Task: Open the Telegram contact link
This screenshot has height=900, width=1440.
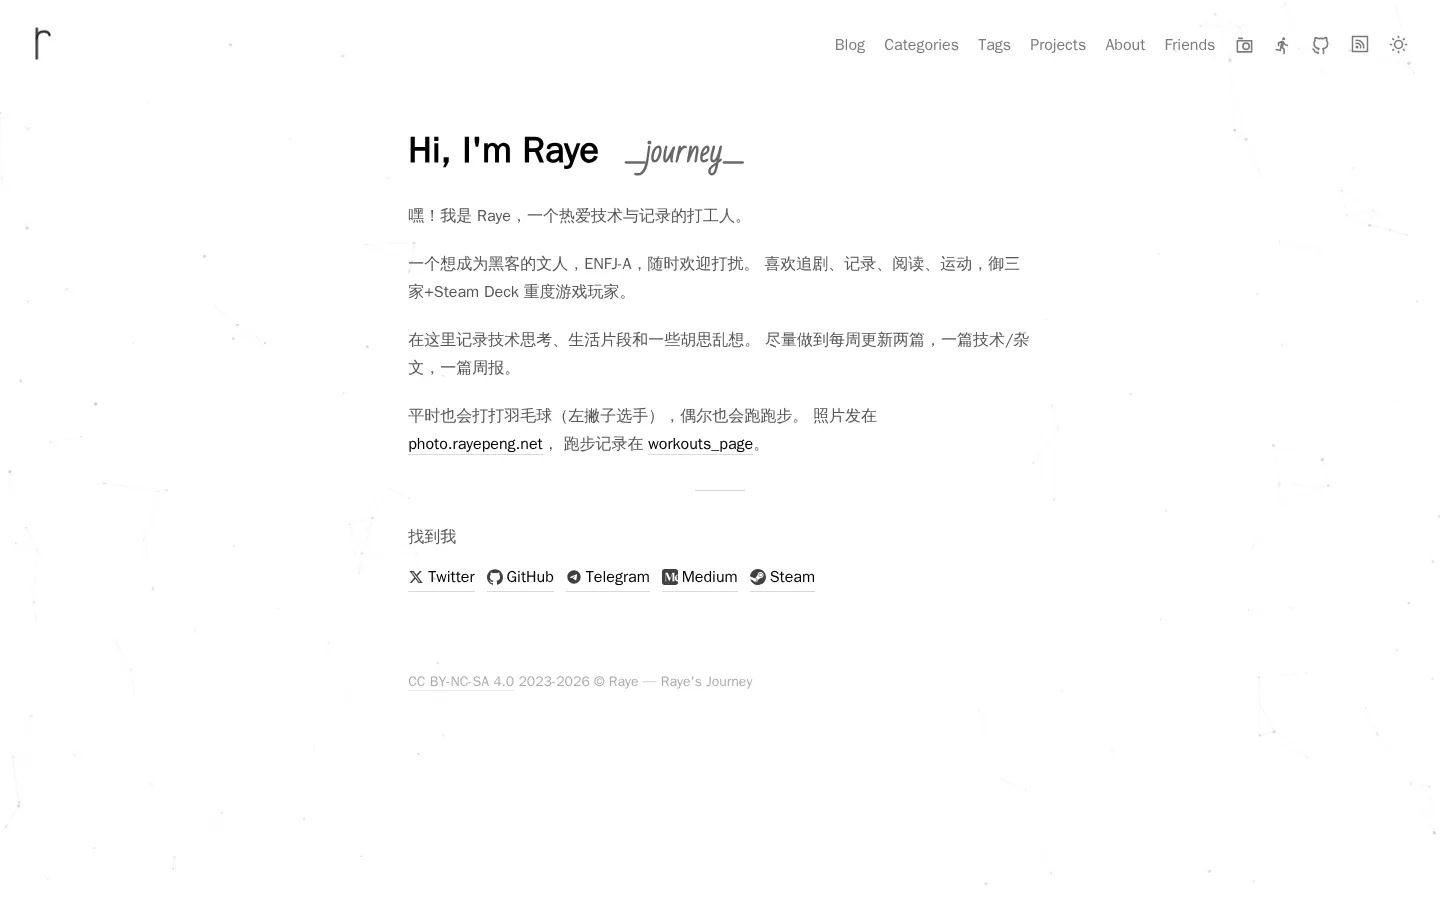Action: (607, 577)
